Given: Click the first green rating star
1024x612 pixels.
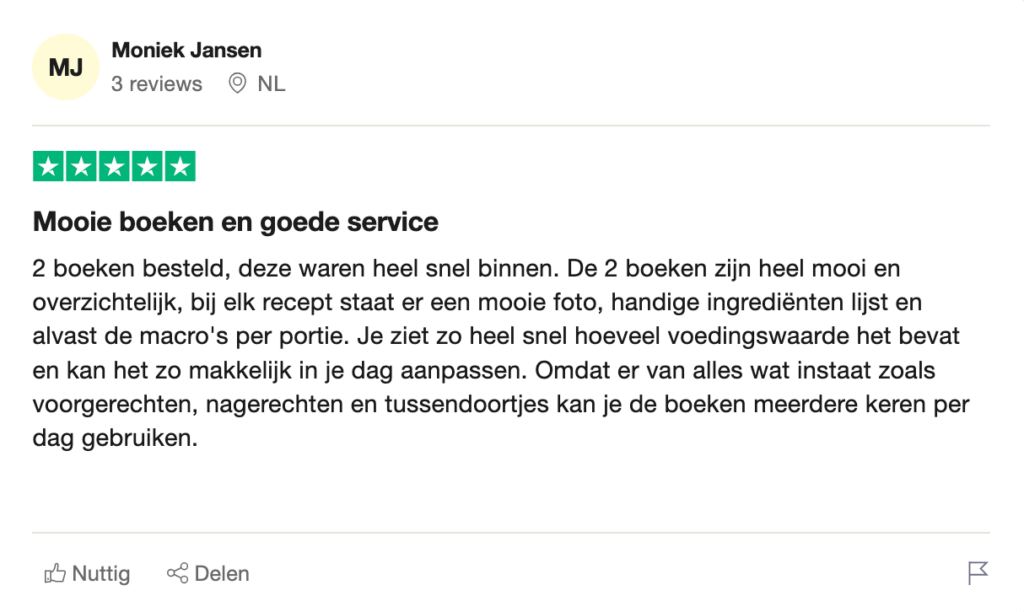Looking at the screenshot, I should (x=49, y=167).
